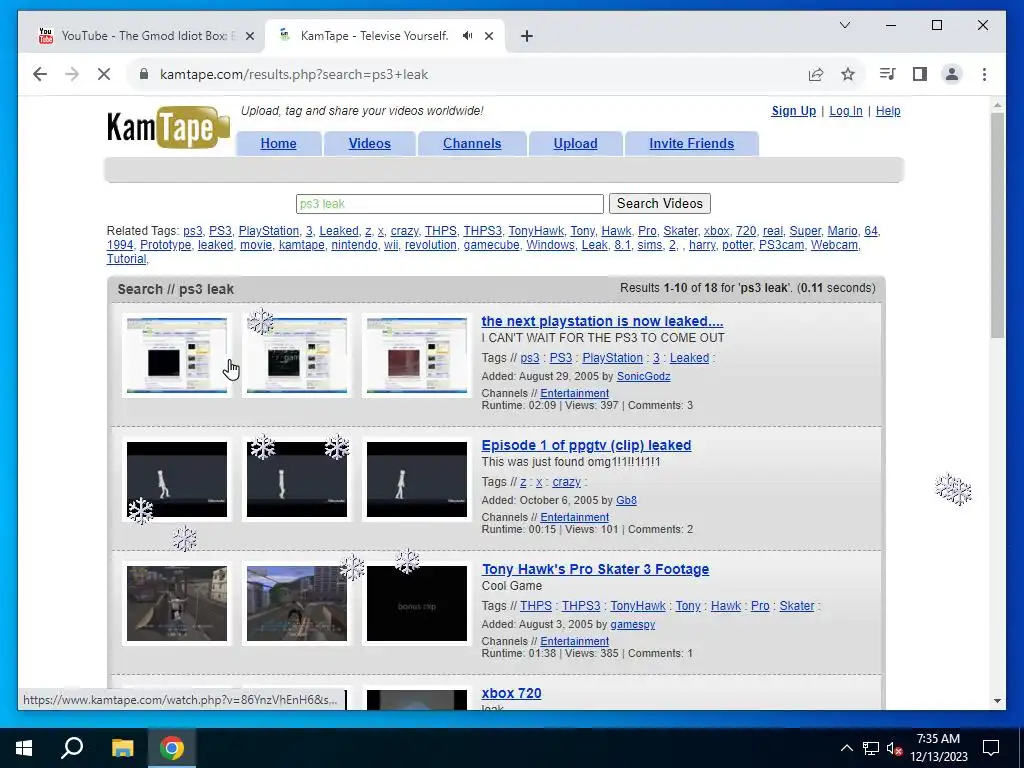Click scrollbar down arrow
Screen dimensions: 1024x768
coord(997,701)
